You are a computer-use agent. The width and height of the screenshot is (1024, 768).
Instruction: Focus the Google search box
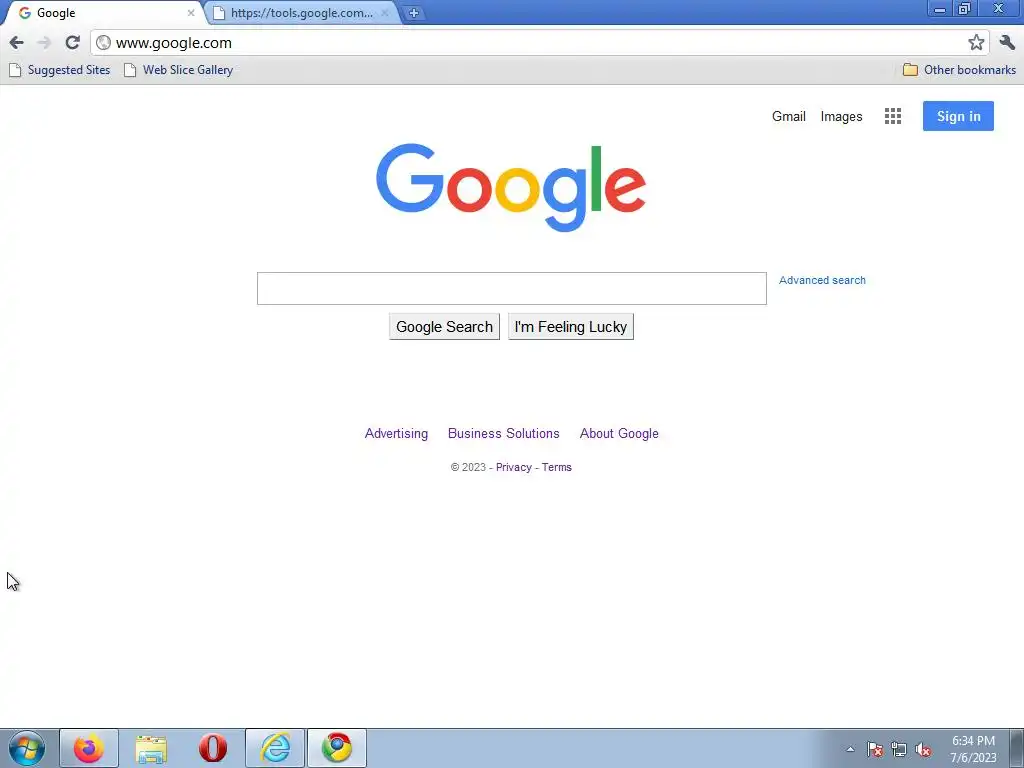point(511,289)
